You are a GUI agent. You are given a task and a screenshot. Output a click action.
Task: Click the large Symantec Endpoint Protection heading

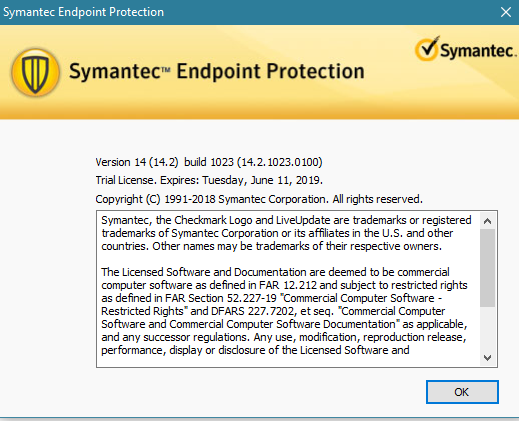coord(217,71)
